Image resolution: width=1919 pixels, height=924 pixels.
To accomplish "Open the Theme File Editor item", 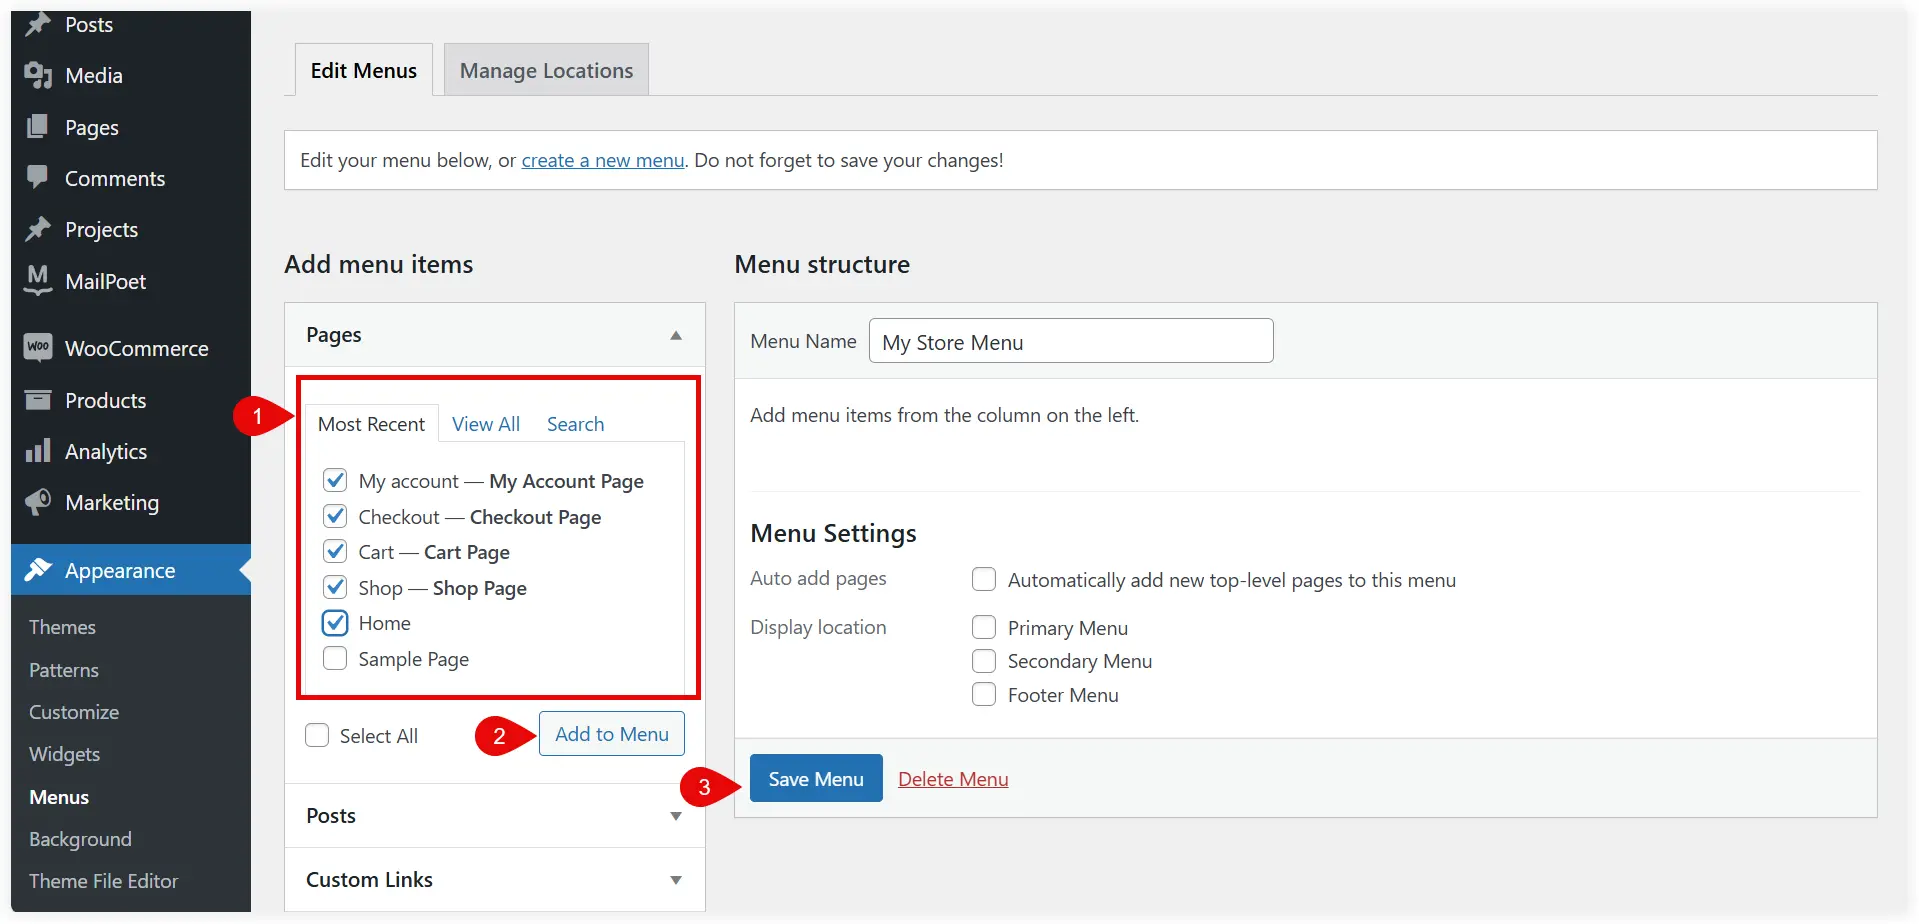I will coord(103,881).
